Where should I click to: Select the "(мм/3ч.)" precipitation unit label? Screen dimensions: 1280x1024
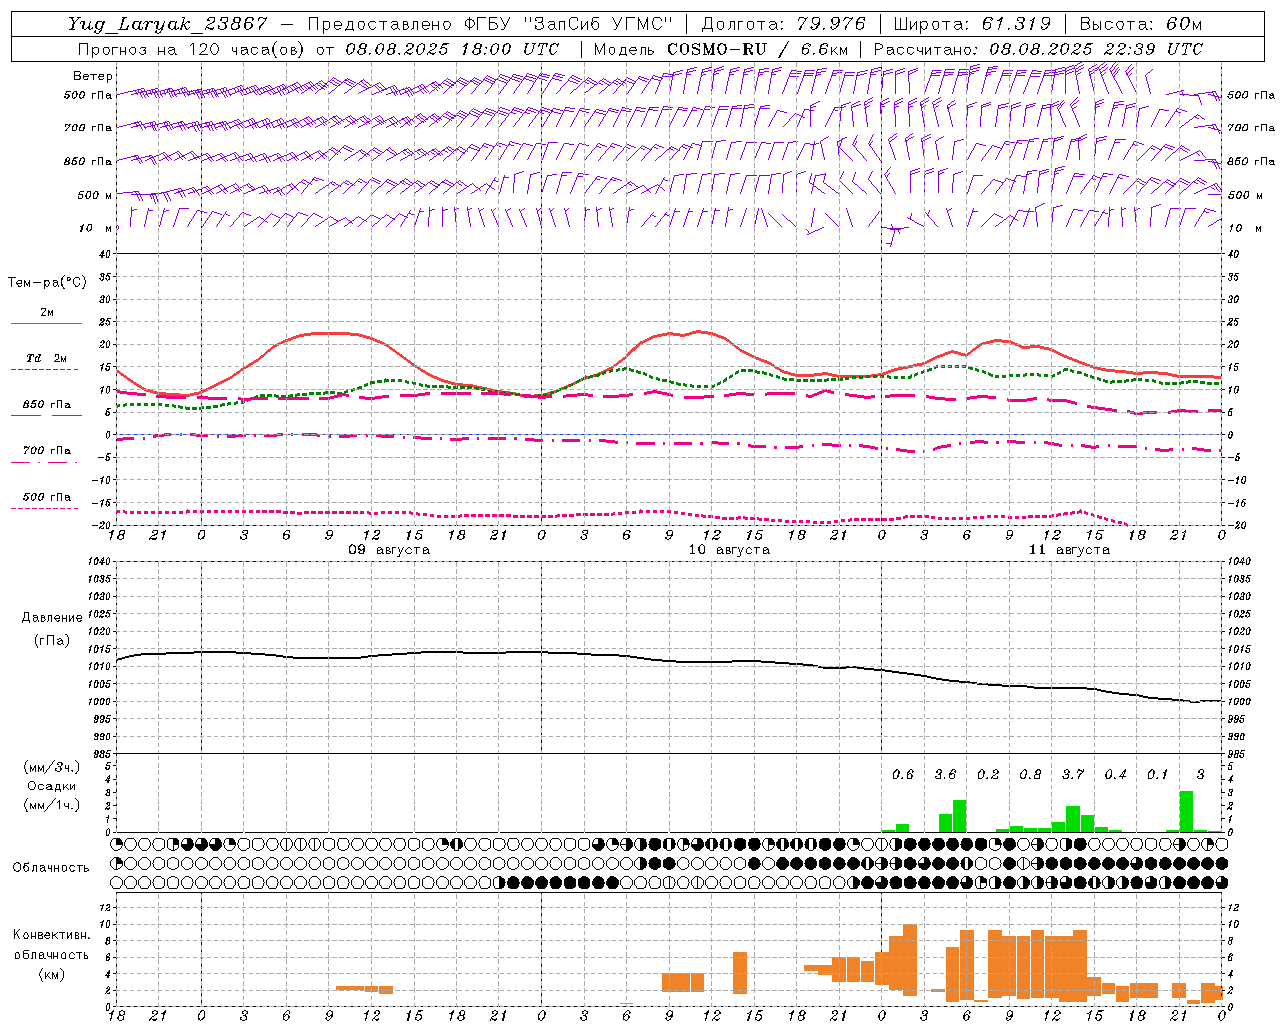pos(51,767)
